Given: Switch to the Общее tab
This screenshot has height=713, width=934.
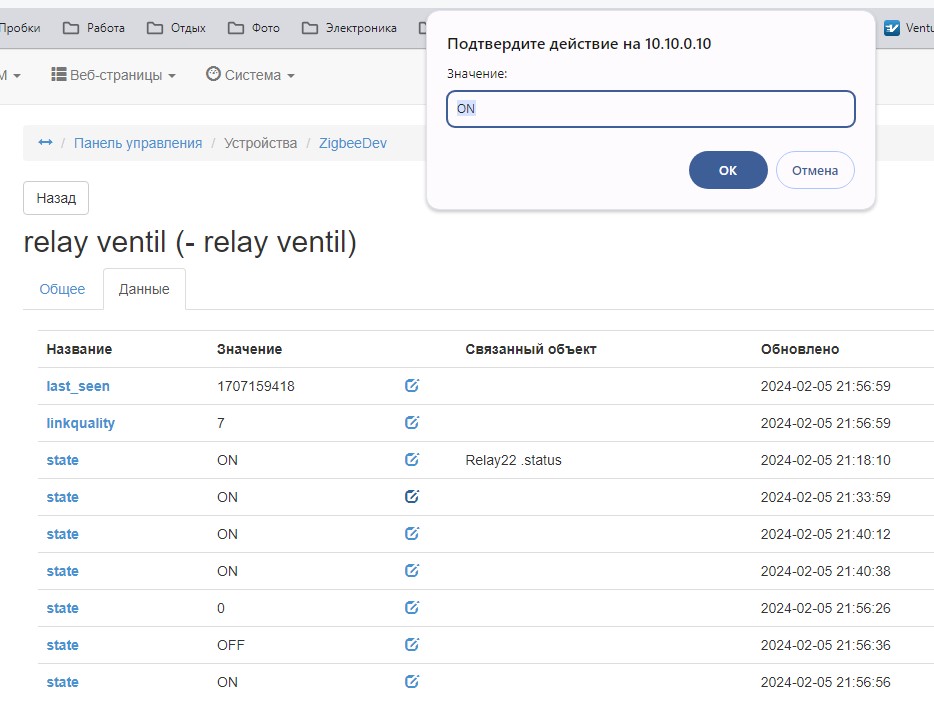Looking at the screenshot, I should pos(62,288).
